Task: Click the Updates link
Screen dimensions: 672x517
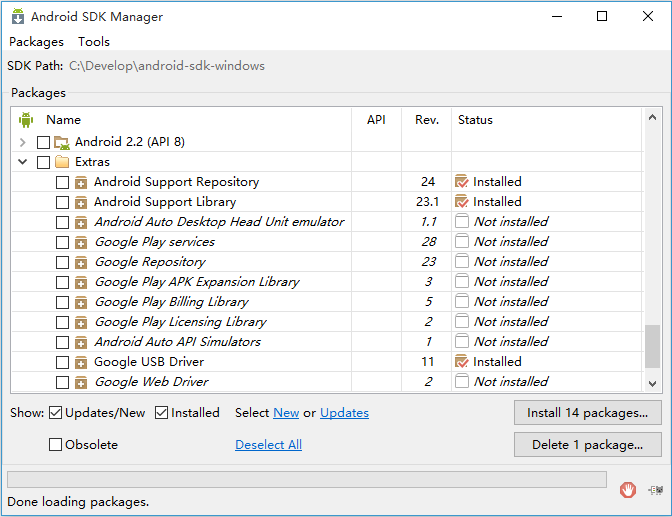Action: (x=345, y=413)
